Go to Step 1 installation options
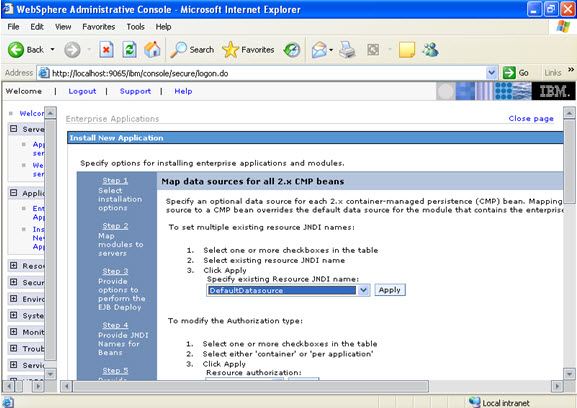 point(115,181)
